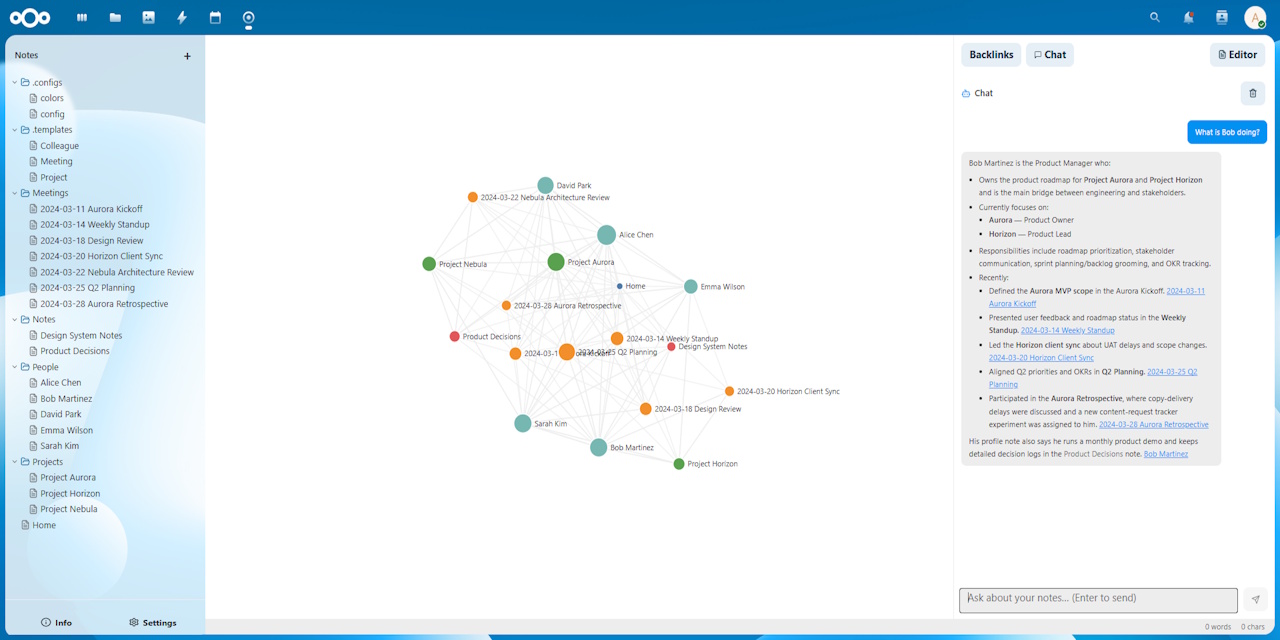The height and width of the screenshot is (640, 1280).
Task: Open Project Horizon in sidebar
Action: pos(70,493)
